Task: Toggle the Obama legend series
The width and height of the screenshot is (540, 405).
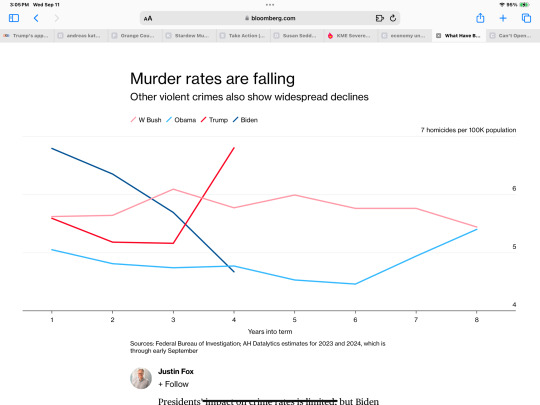Action: tap(181, 120)
